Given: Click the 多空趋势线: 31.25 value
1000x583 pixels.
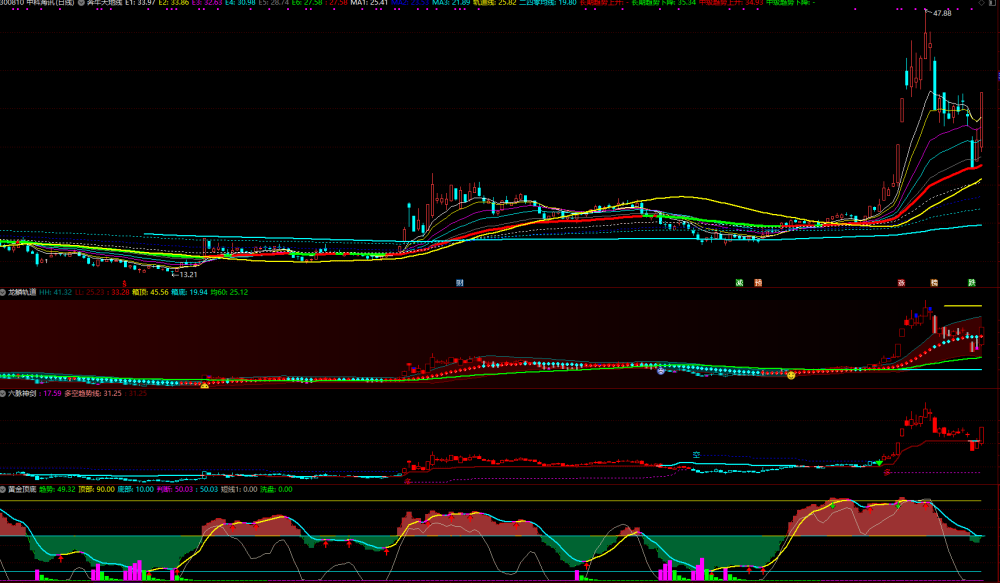Looking at the screenshot, I should [x=93, y=394].
